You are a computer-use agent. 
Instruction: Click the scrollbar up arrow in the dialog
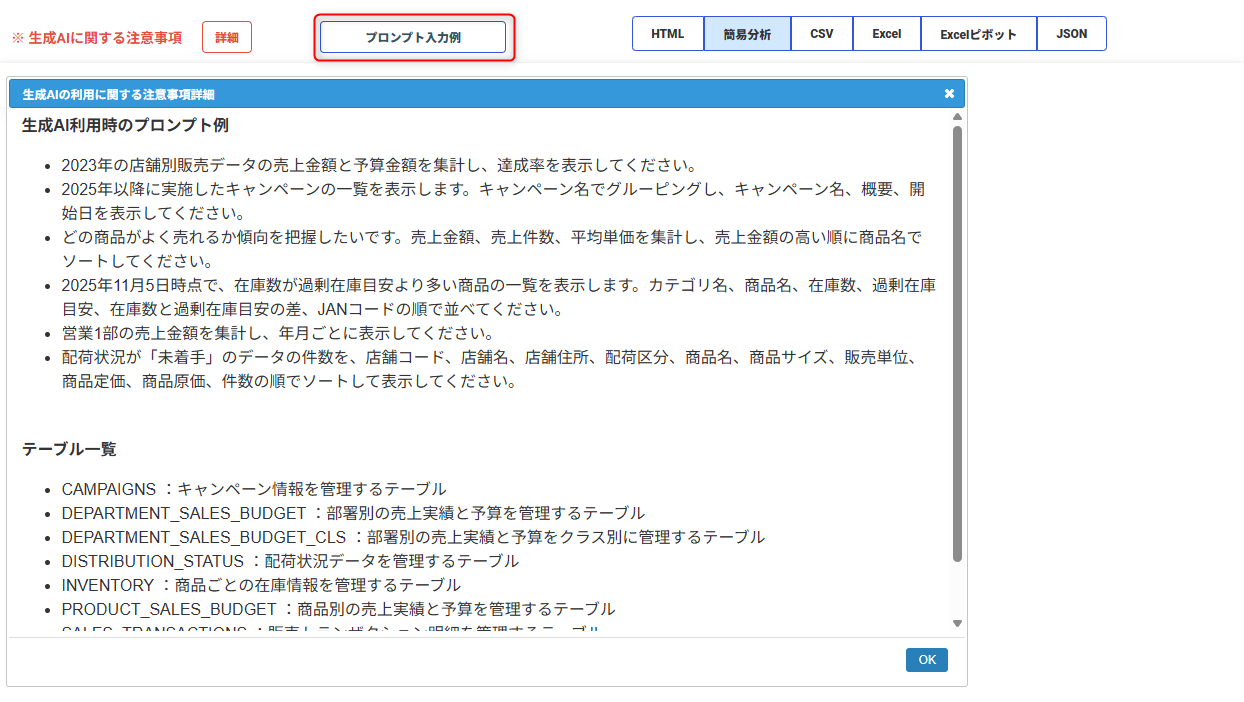click(x=957, y=117)
